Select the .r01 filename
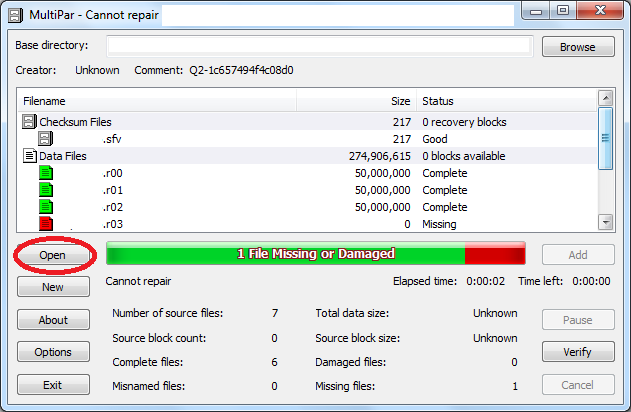Viewport: 631px width, 412px height. point(112,190)
